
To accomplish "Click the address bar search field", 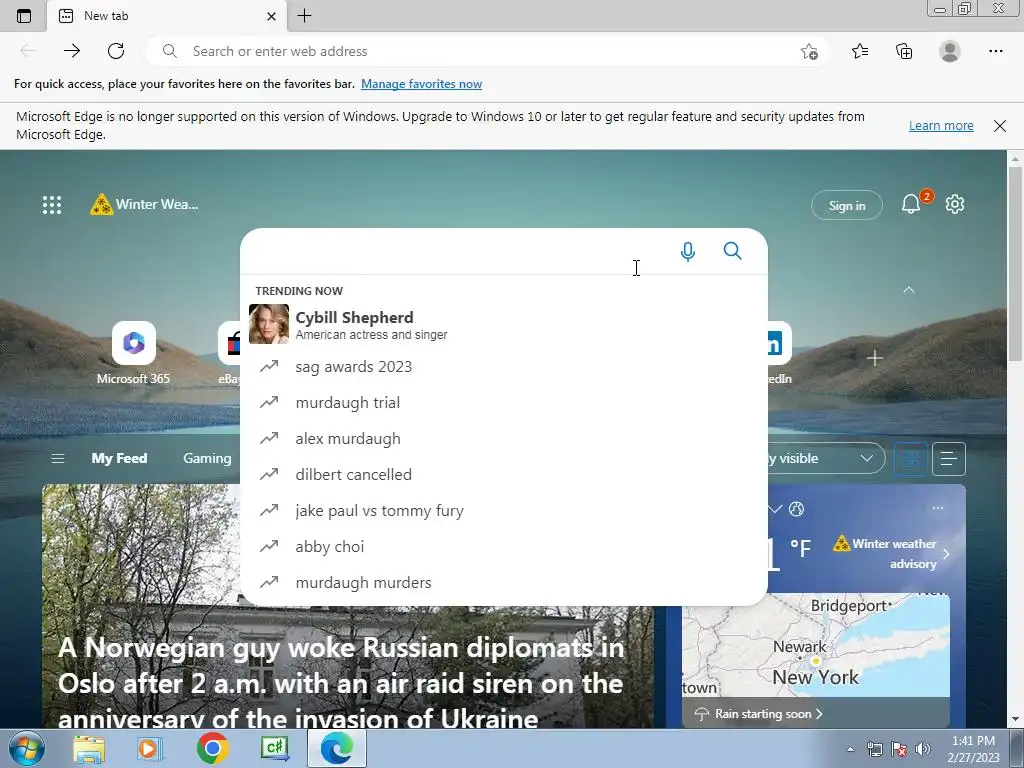I will click(487, 51).
